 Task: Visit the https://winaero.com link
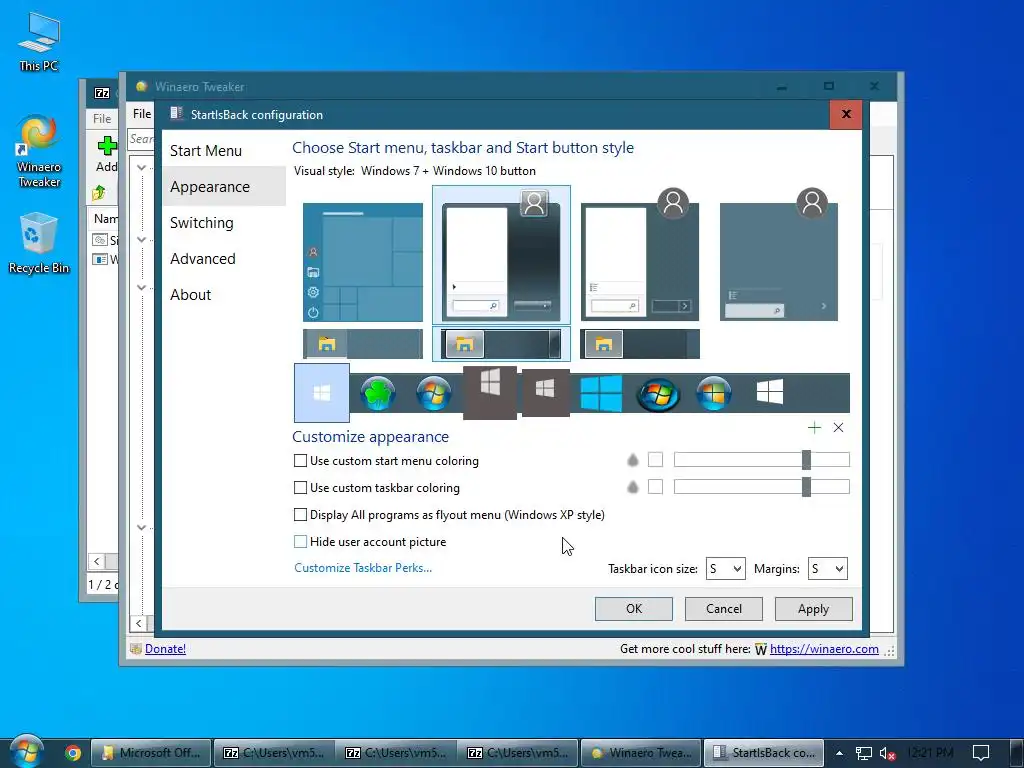[824, 648]
